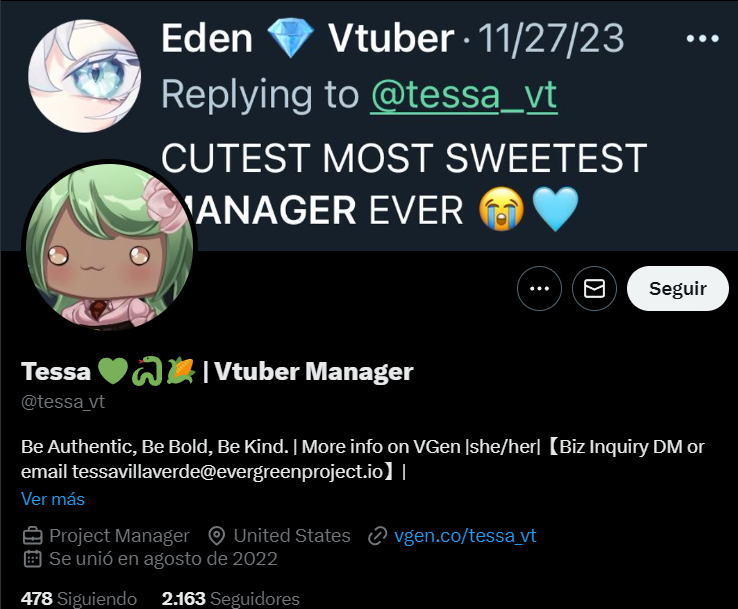Click the blue diamond emoji in Eden's name

click(x=290, y=38)
